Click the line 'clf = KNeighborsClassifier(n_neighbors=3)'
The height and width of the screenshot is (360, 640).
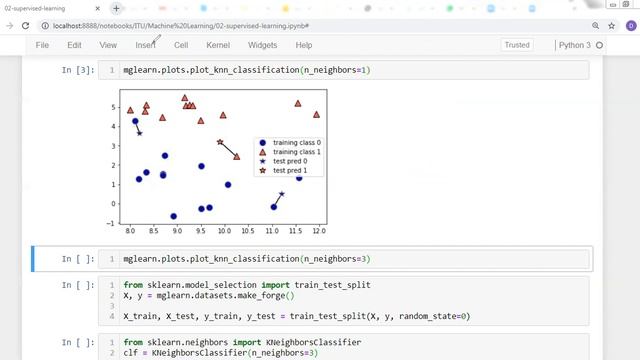tap(220, 353)
